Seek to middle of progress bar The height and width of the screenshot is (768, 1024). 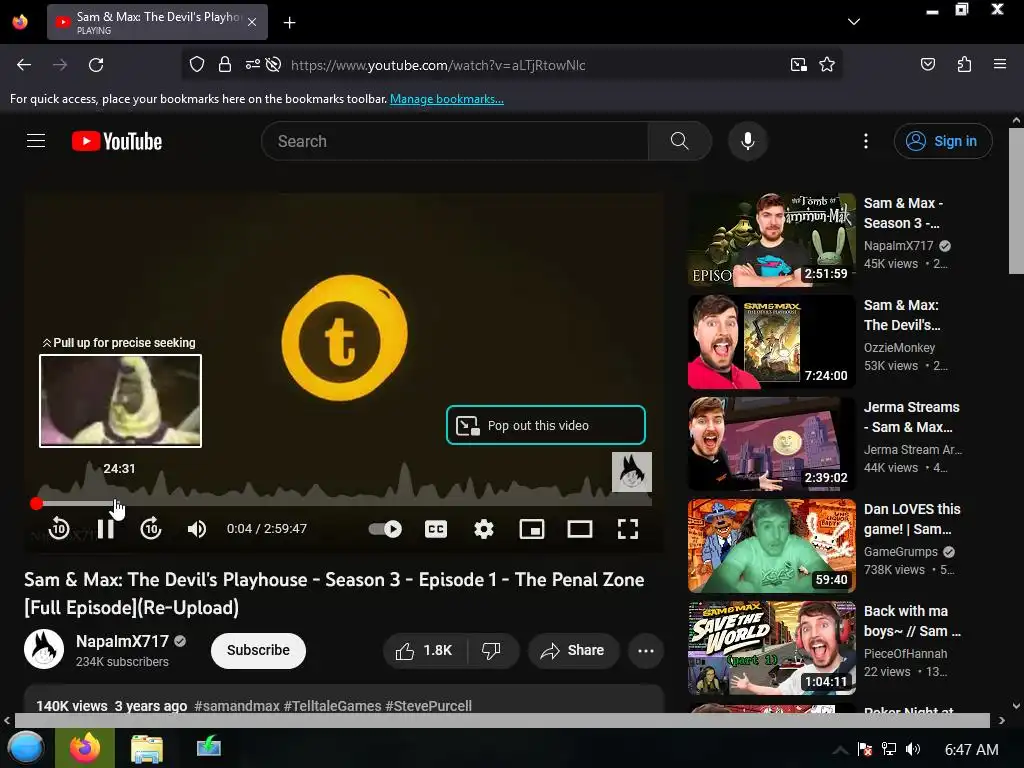(344, 503)
